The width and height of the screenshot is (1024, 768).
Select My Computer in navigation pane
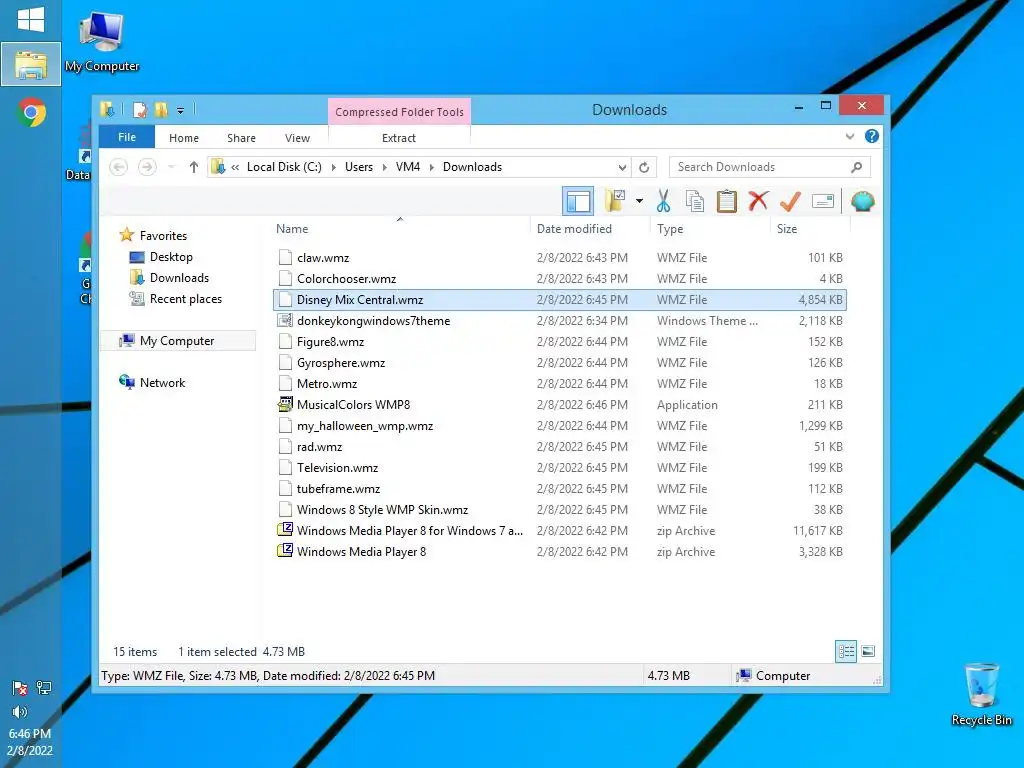click(x=176, y=341)
